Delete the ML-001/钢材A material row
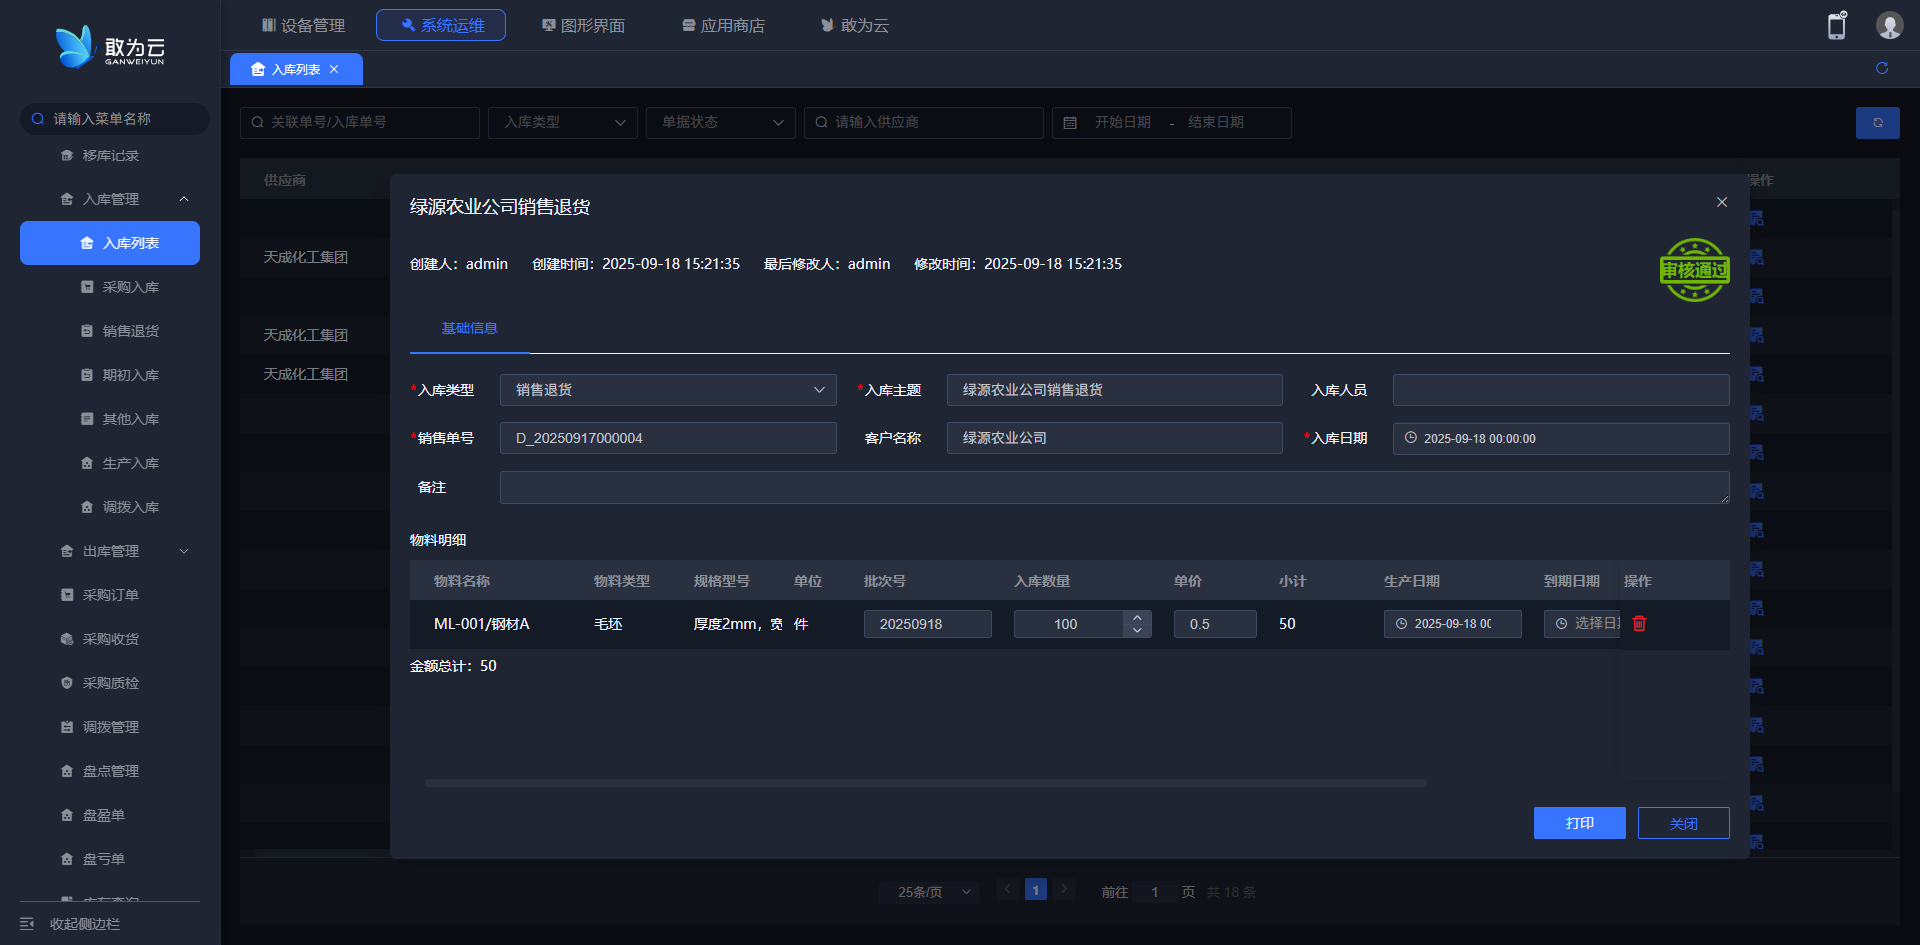The width and height of the screenshot is (1920, 945). tap(1639, 623)
